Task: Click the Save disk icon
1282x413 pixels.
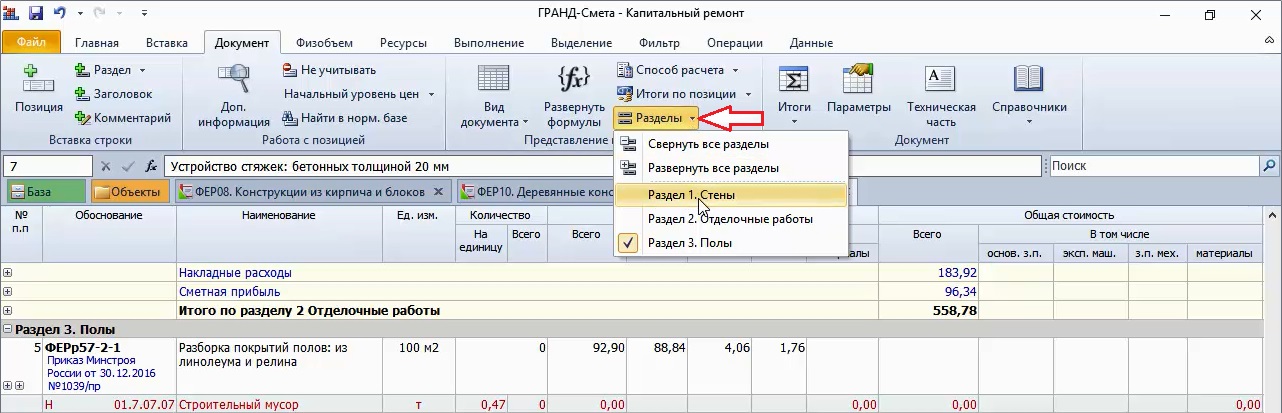Action: tap(36, 14)
